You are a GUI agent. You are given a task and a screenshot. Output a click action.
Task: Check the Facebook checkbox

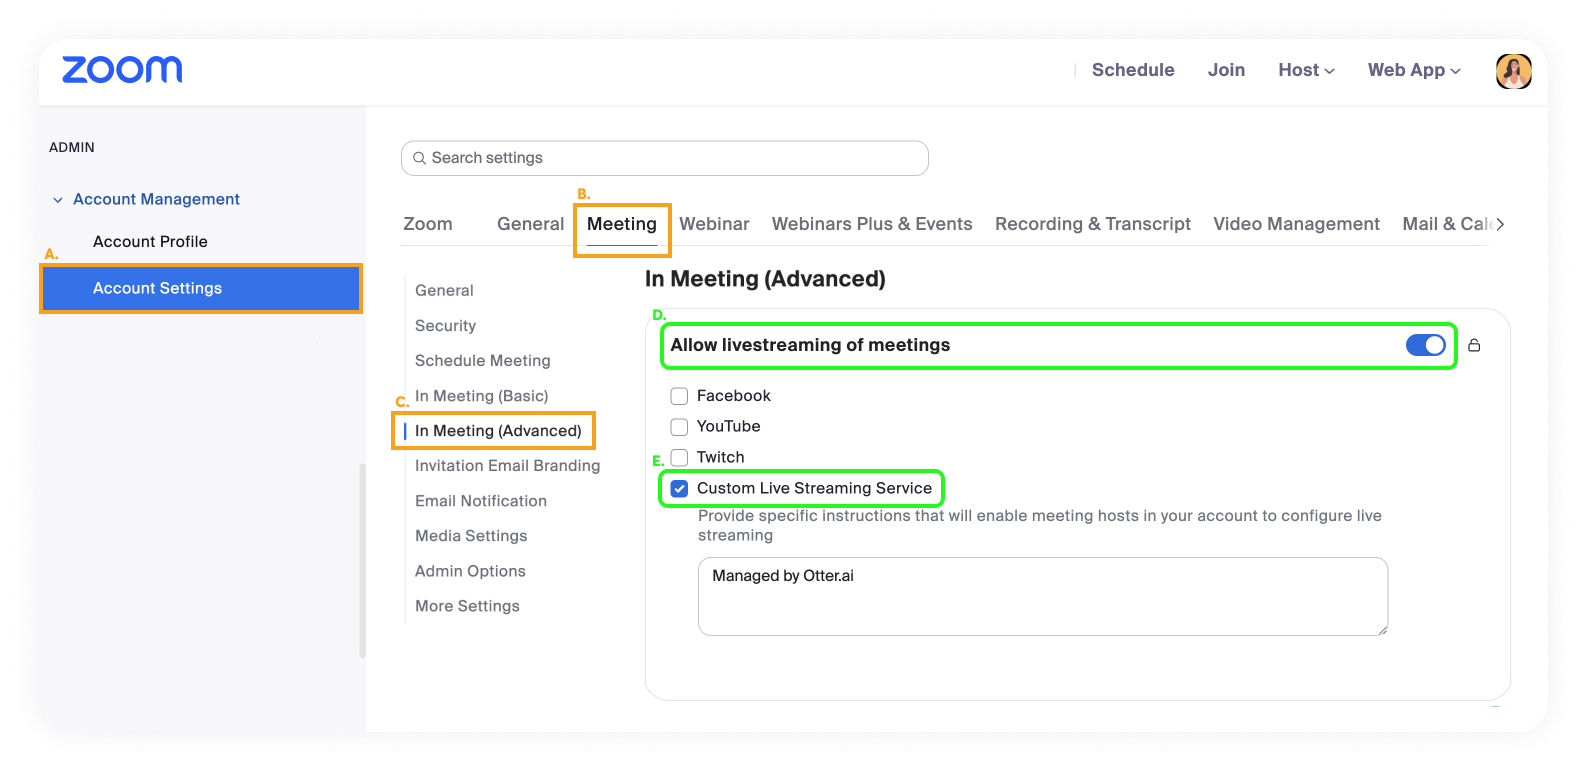[x=679, y=396]
